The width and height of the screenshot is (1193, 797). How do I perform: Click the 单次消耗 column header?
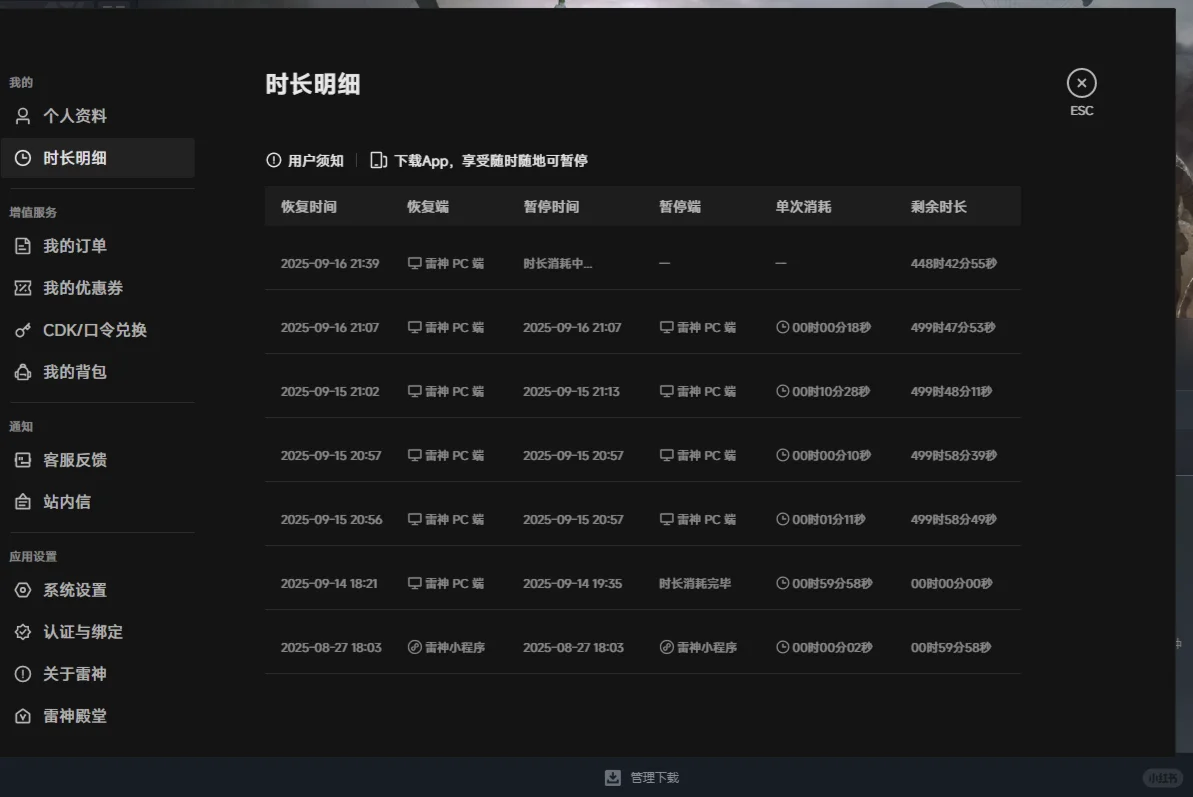point(803,207)
